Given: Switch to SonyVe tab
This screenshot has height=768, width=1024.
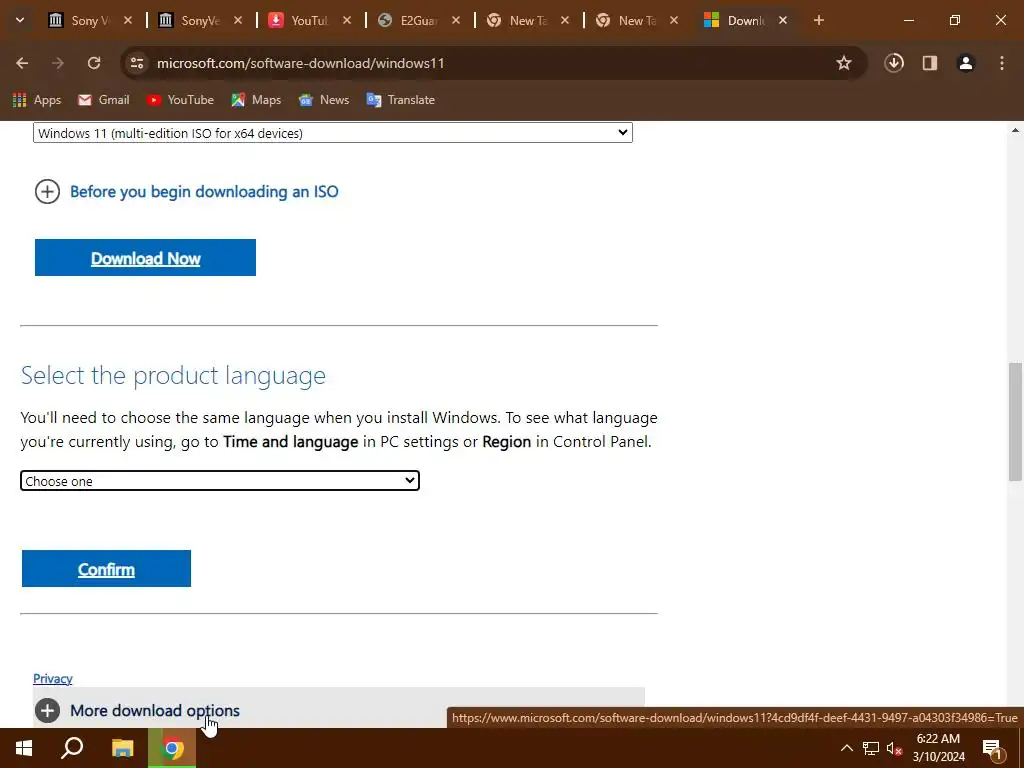Looking at the screenshot, I should 191,20.
